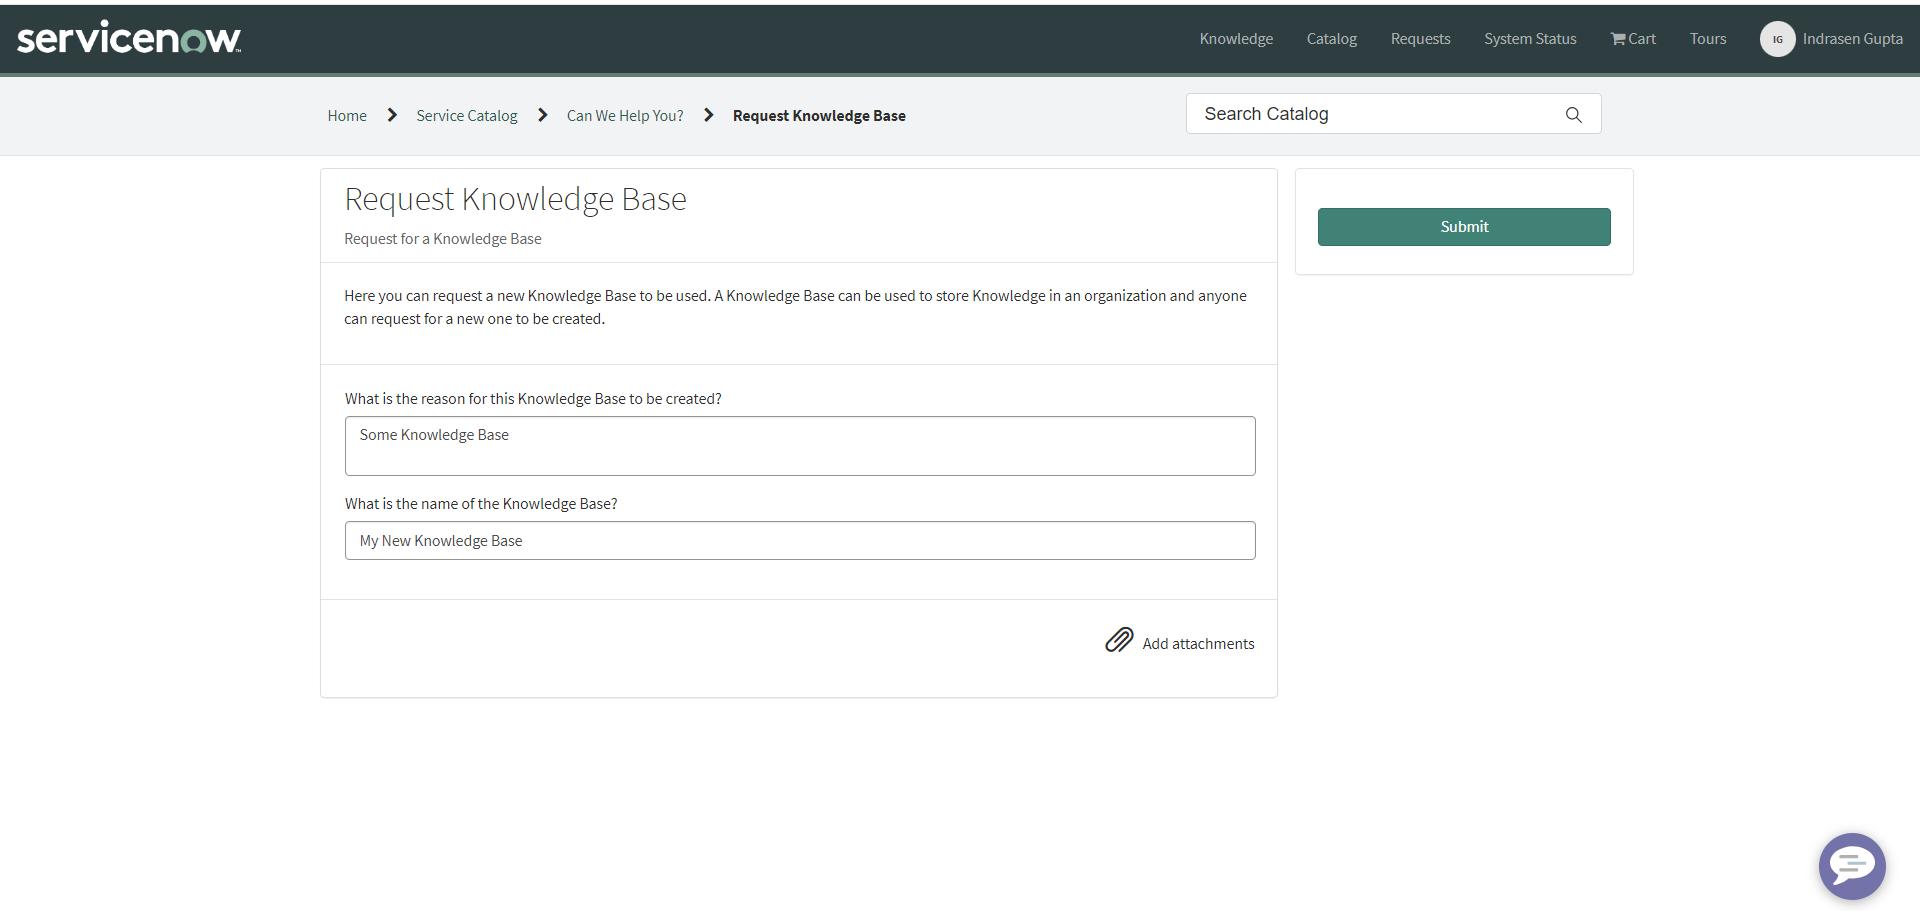Go to Home breadcrumb

pyautogui.click(x=347, y=116)
